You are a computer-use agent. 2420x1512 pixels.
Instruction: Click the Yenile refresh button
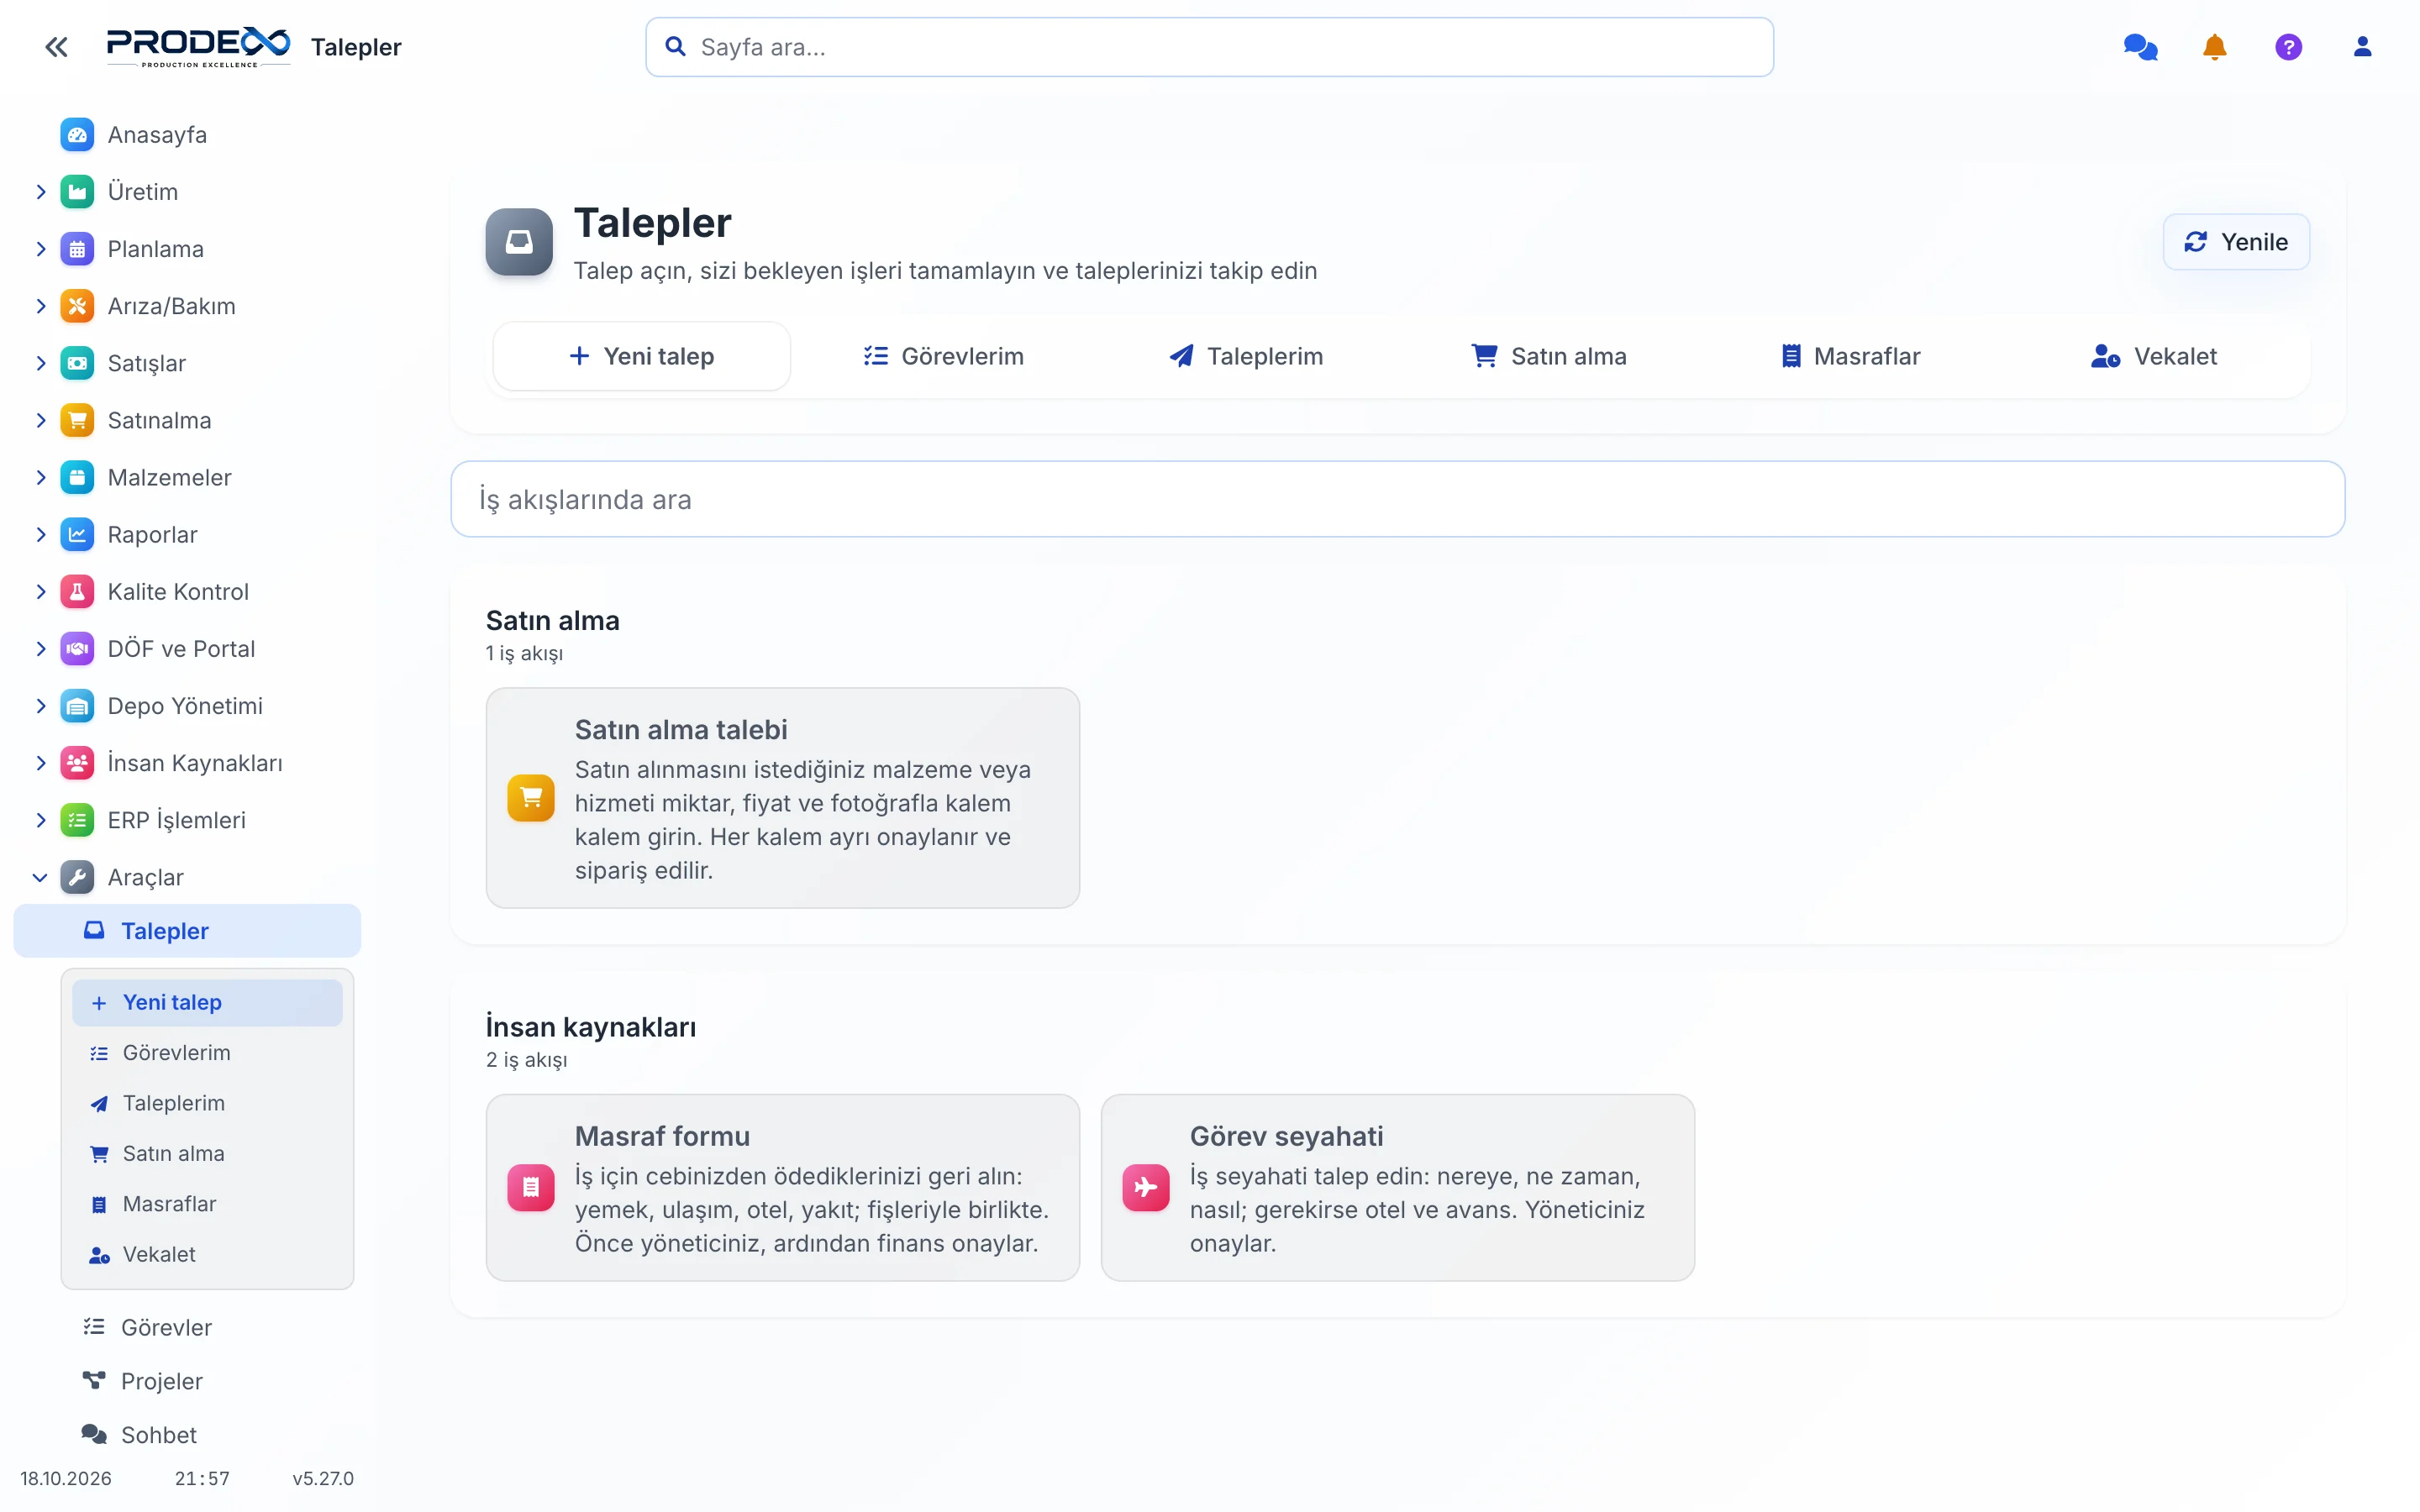(x=2236, y=242)
